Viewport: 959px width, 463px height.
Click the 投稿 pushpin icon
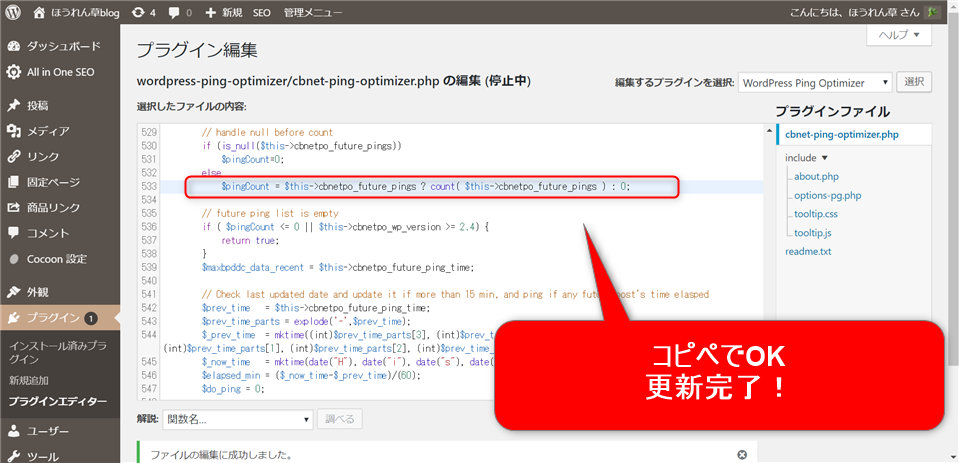[x=14, y=106]
